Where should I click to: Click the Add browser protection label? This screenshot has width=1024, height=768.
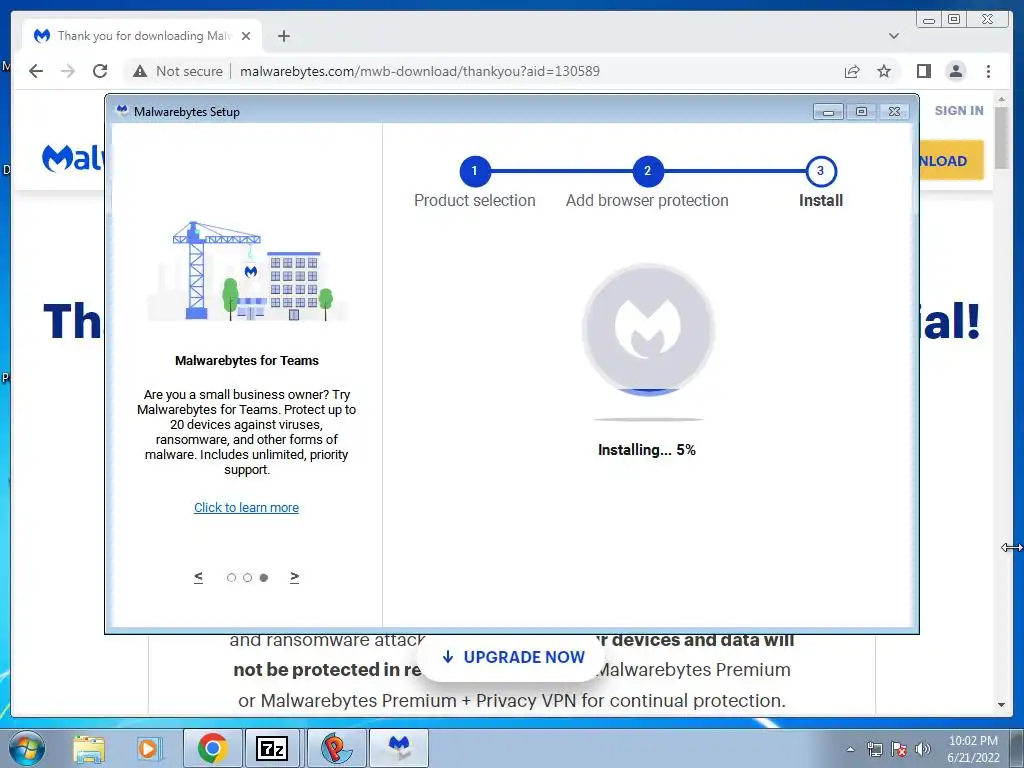[x=647, y=200]
